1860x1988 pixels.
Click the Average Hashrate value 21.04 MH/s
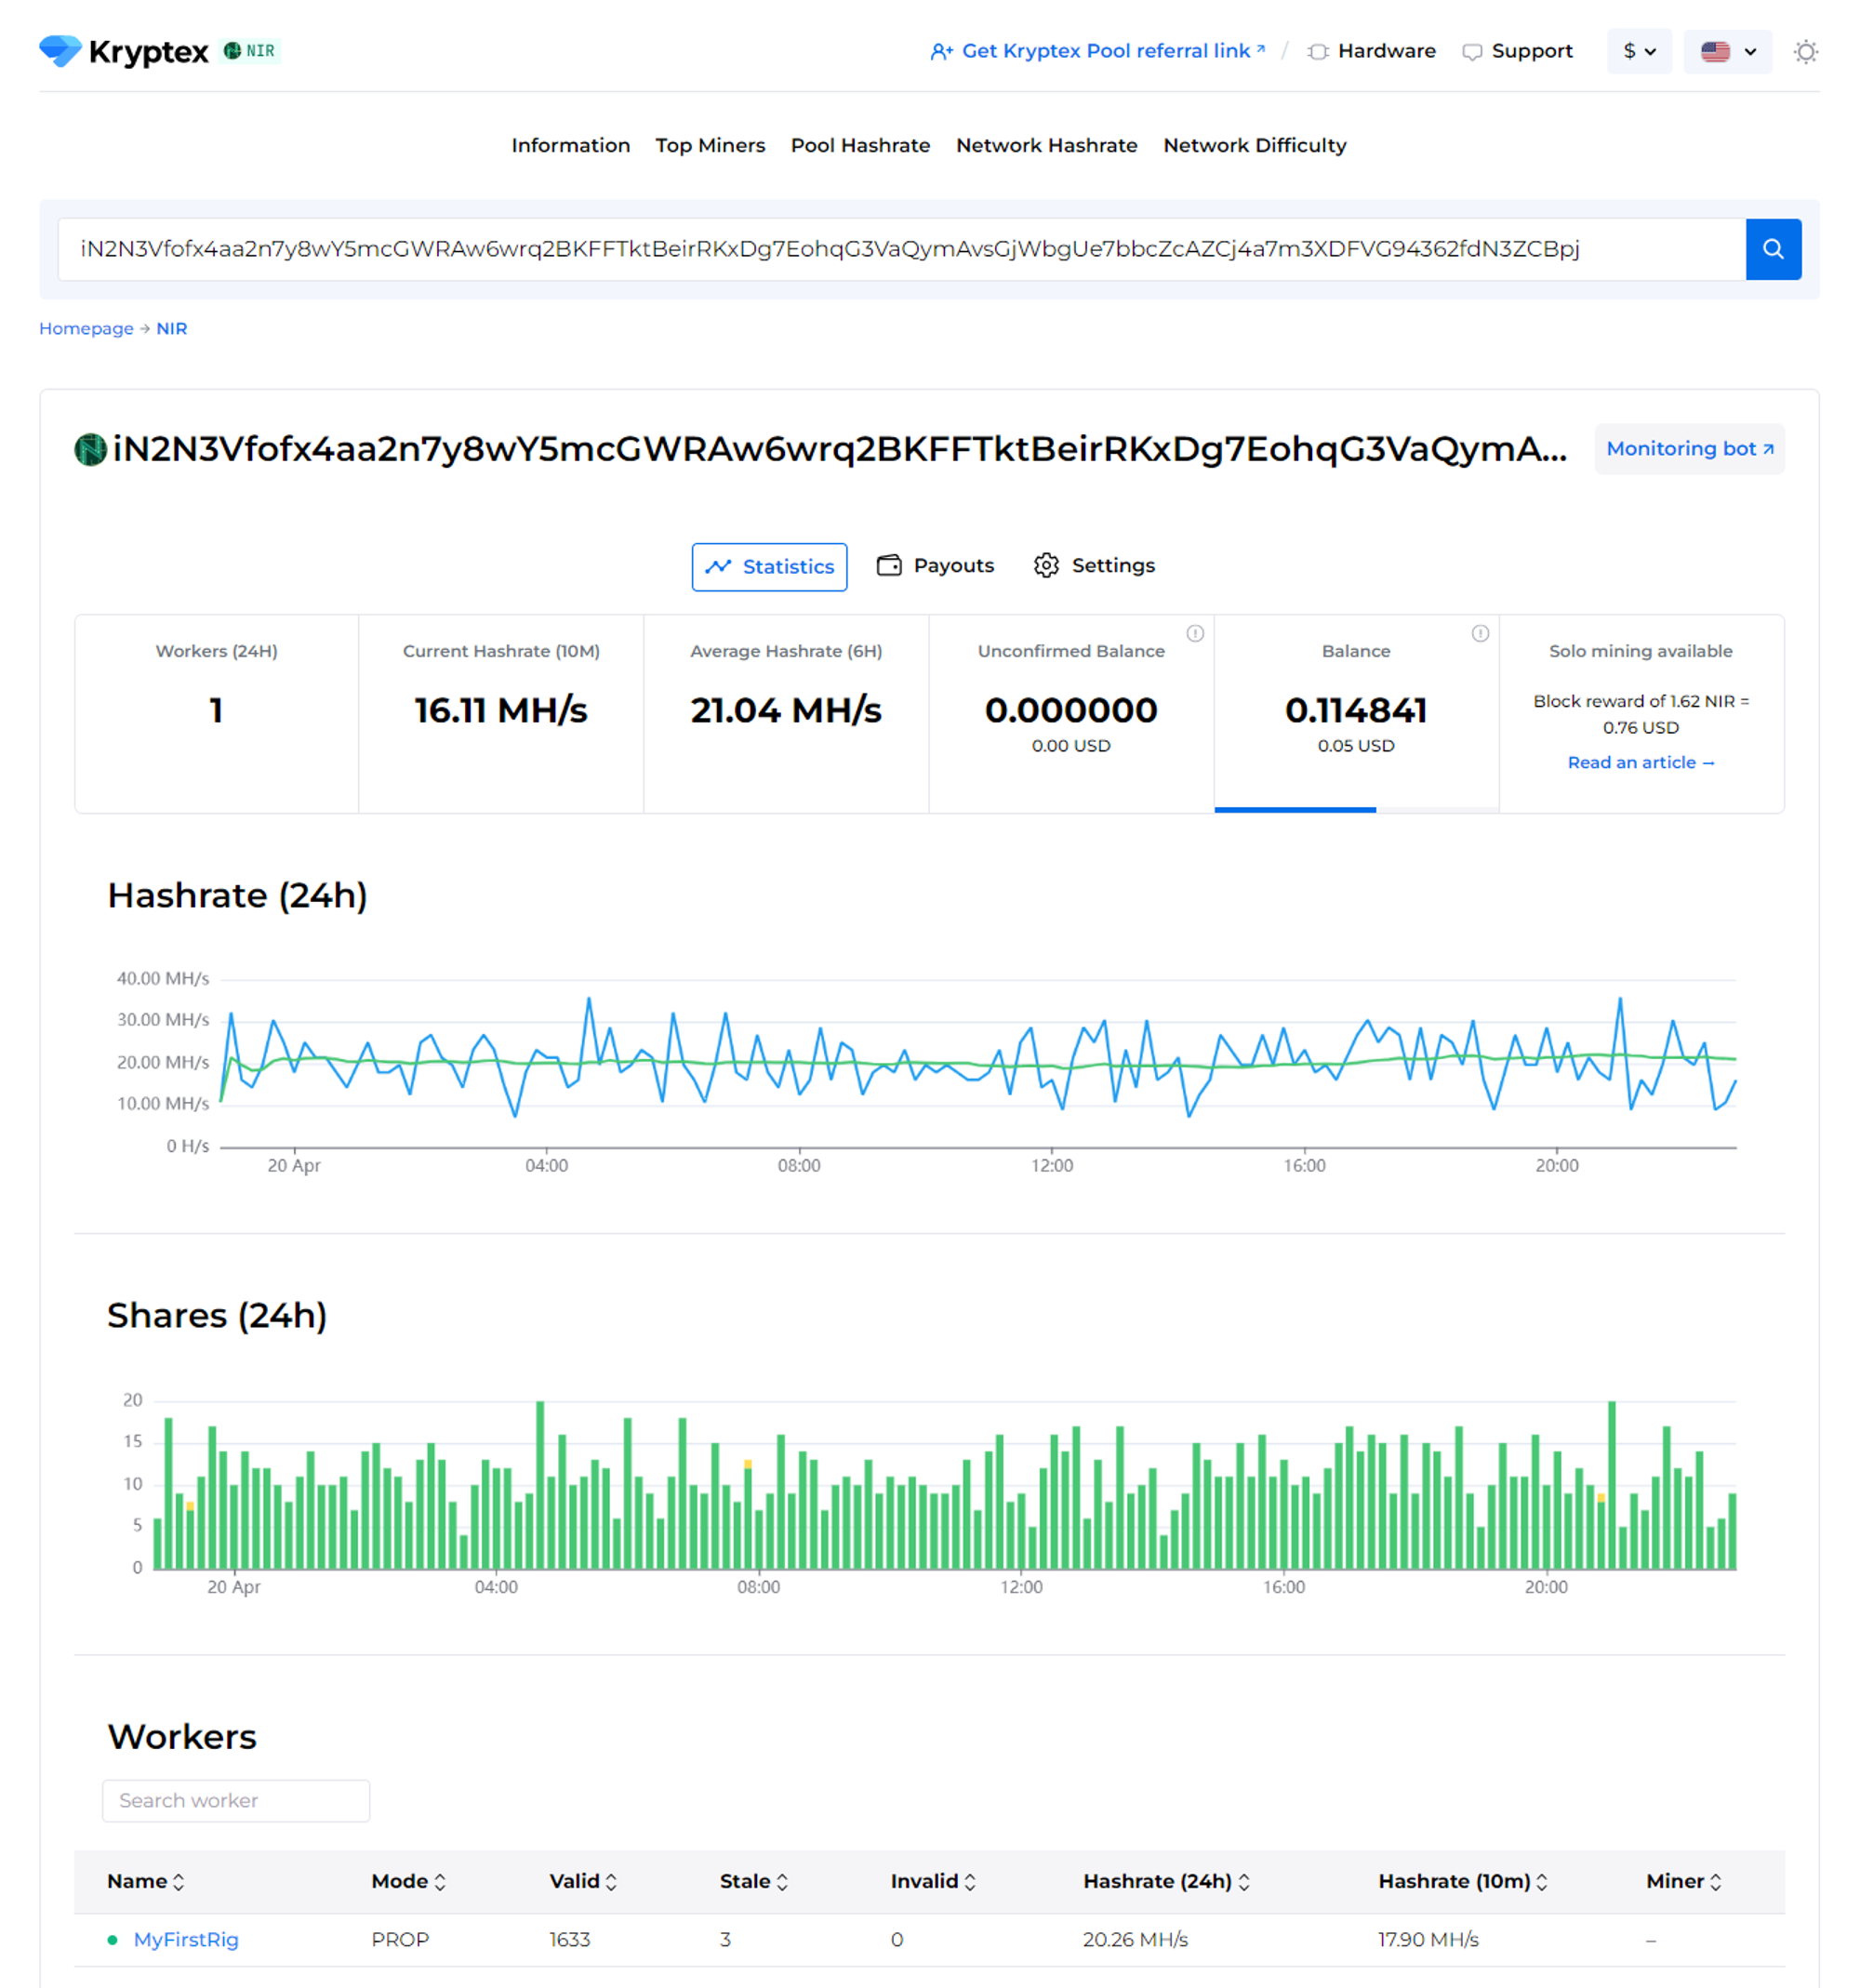[786, 710]
